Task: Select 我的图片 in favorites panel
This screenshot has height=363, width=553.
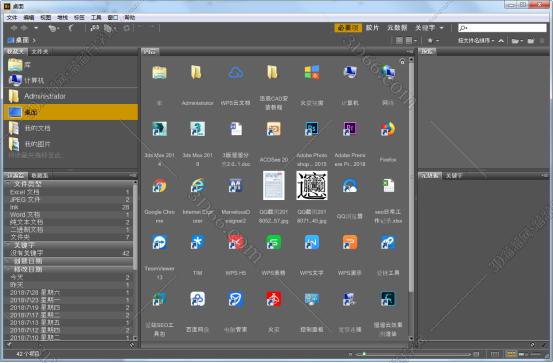Action: (x=71, y=144)
